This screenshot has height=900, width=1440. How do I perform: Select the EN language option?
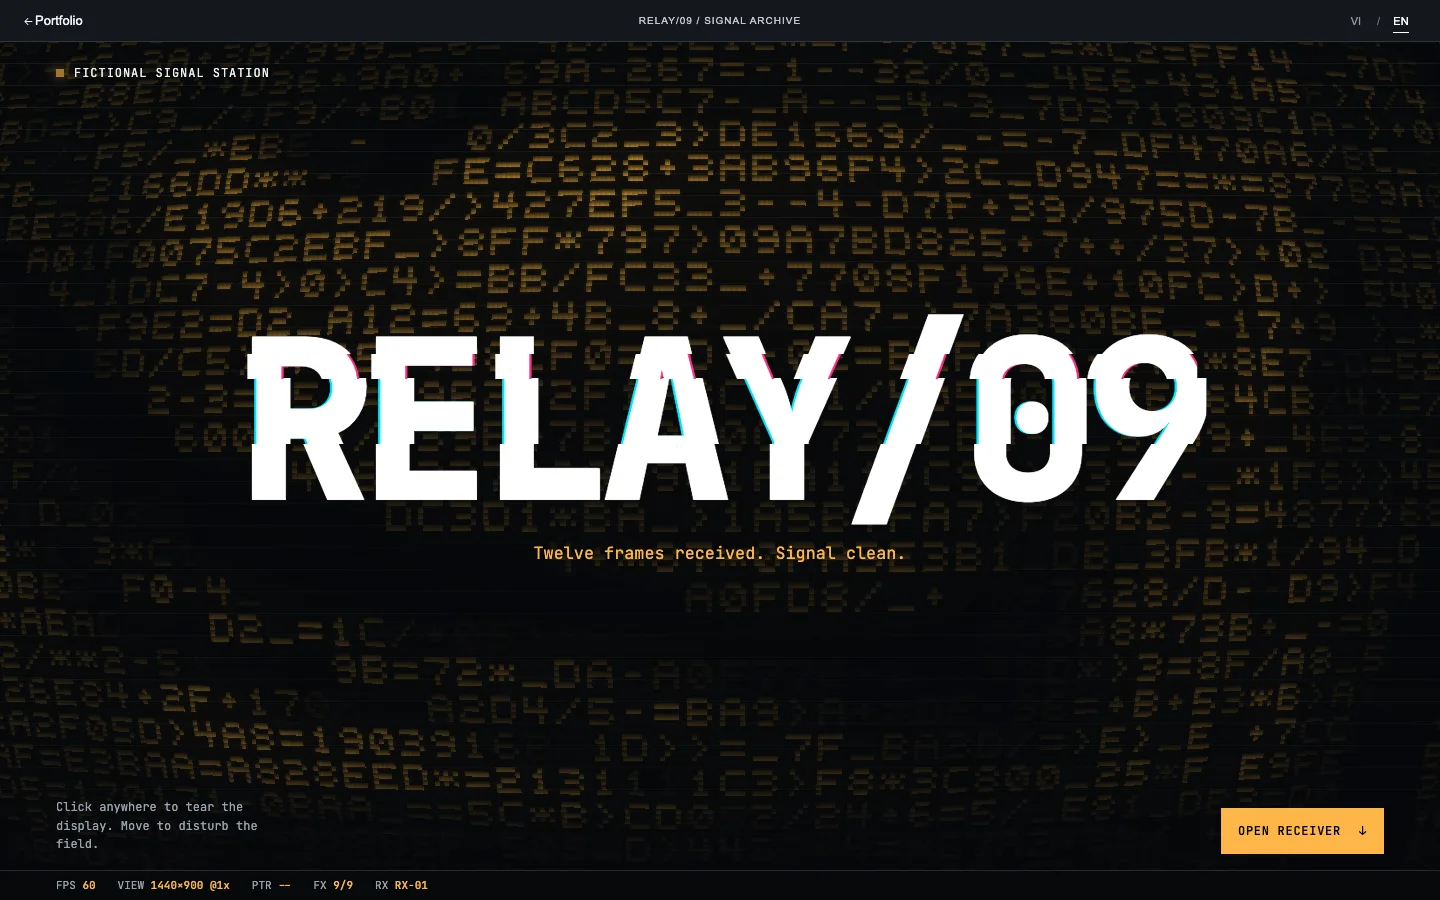coord(1400,21)
